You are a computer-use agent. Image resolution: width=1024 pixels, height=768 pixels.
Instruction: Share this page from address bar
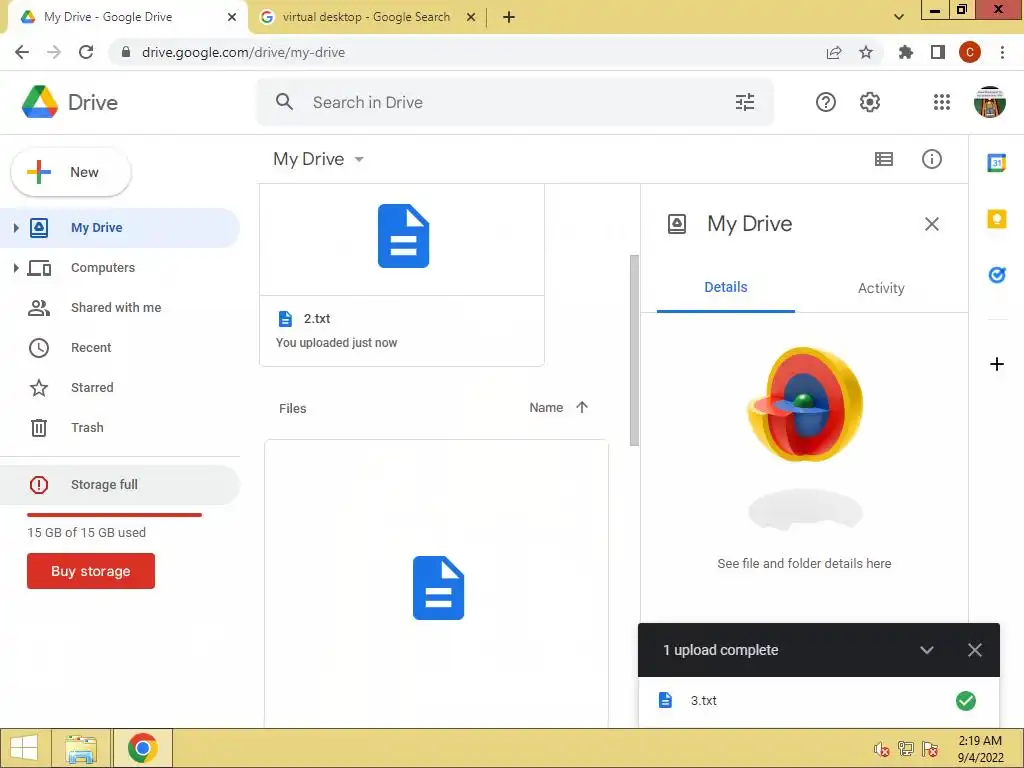click(834, 52)
